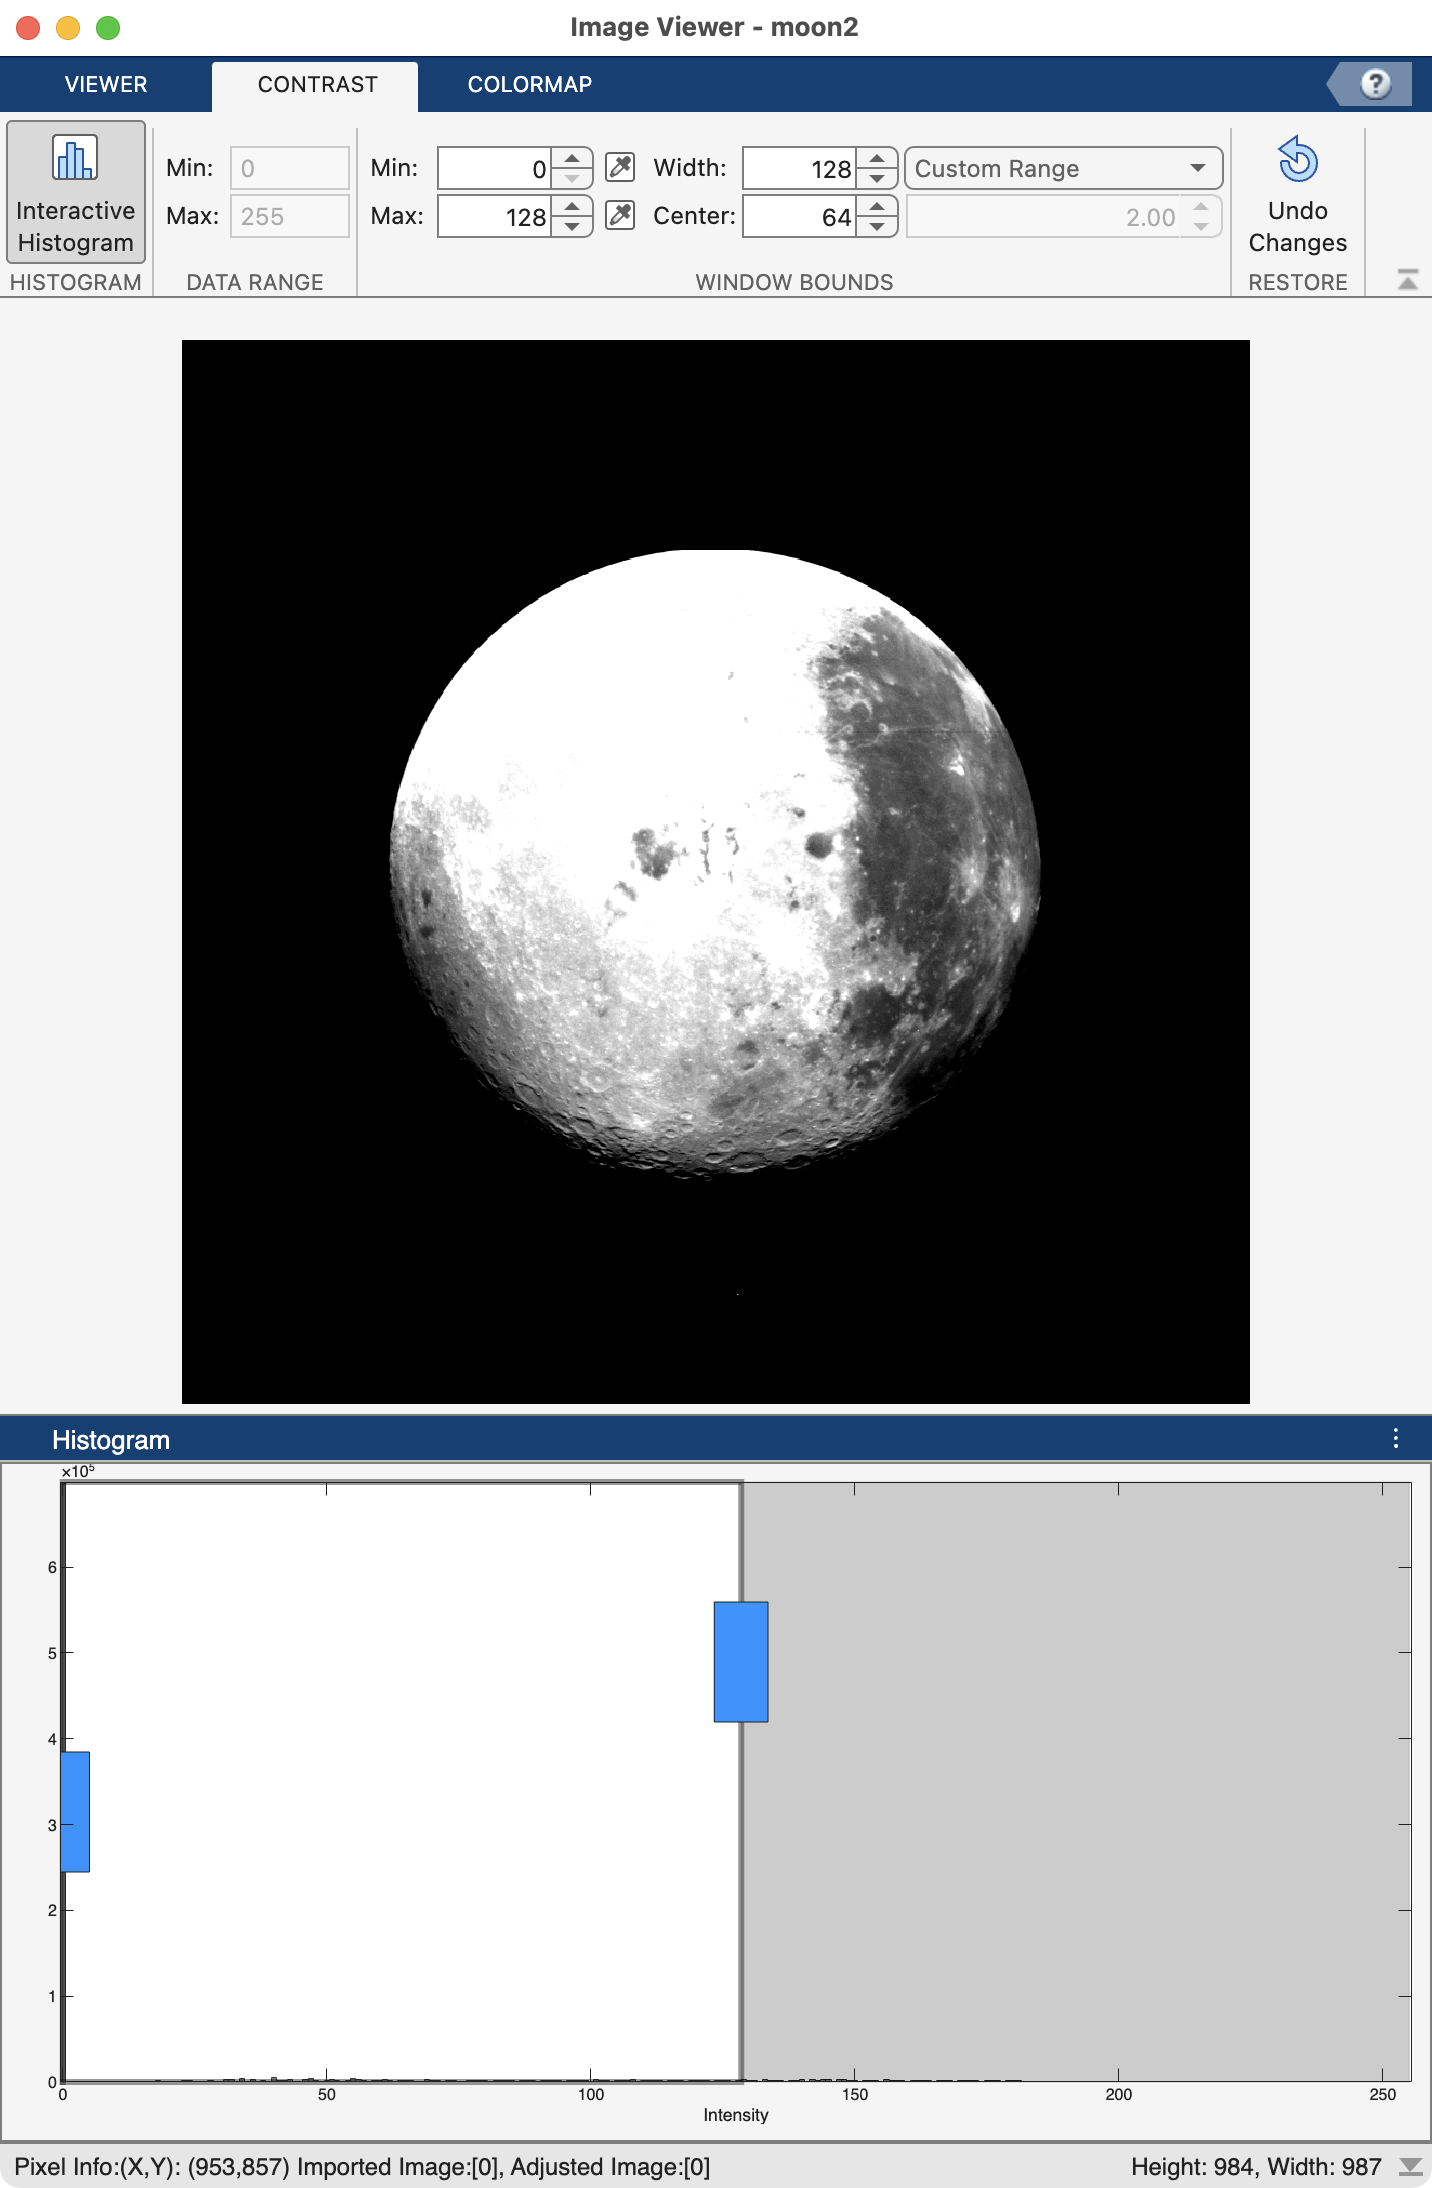Pick Min value with eyedropper icon
The height and width of the screenshot is (2188, 1432).
coord(620,167)
